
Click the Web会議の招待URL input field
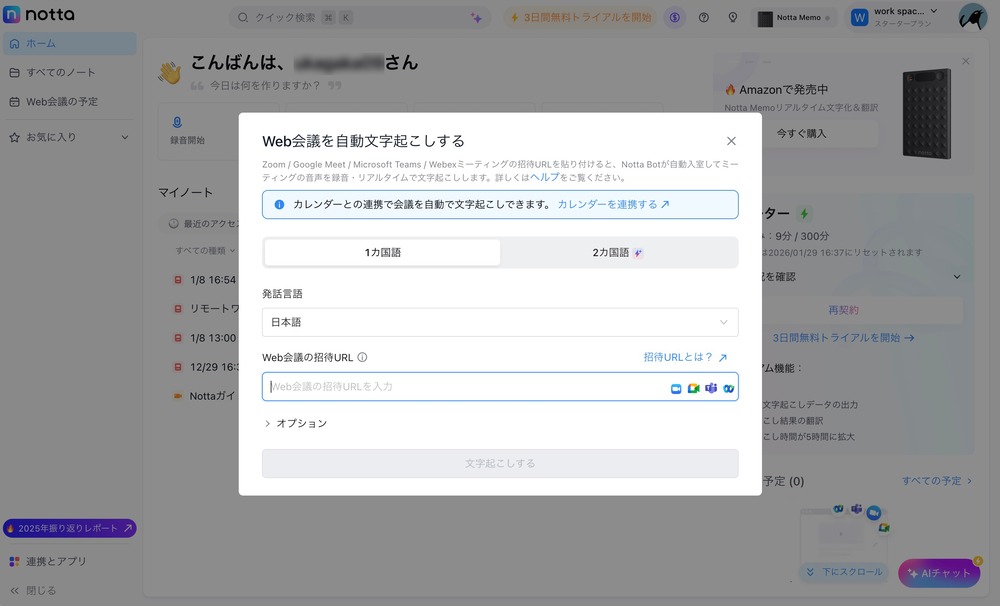click(x=450, y=387)
